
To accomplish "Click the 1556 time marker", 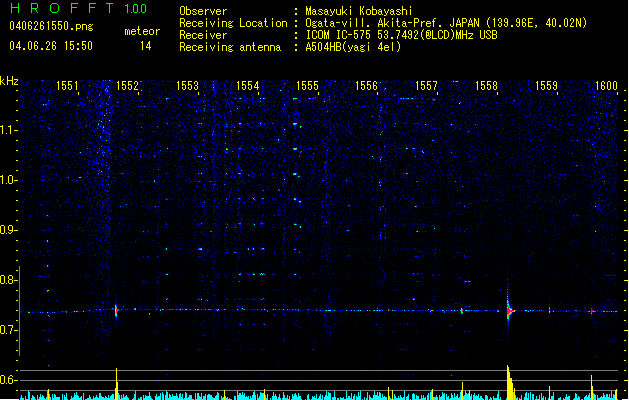I will point(367,86).
